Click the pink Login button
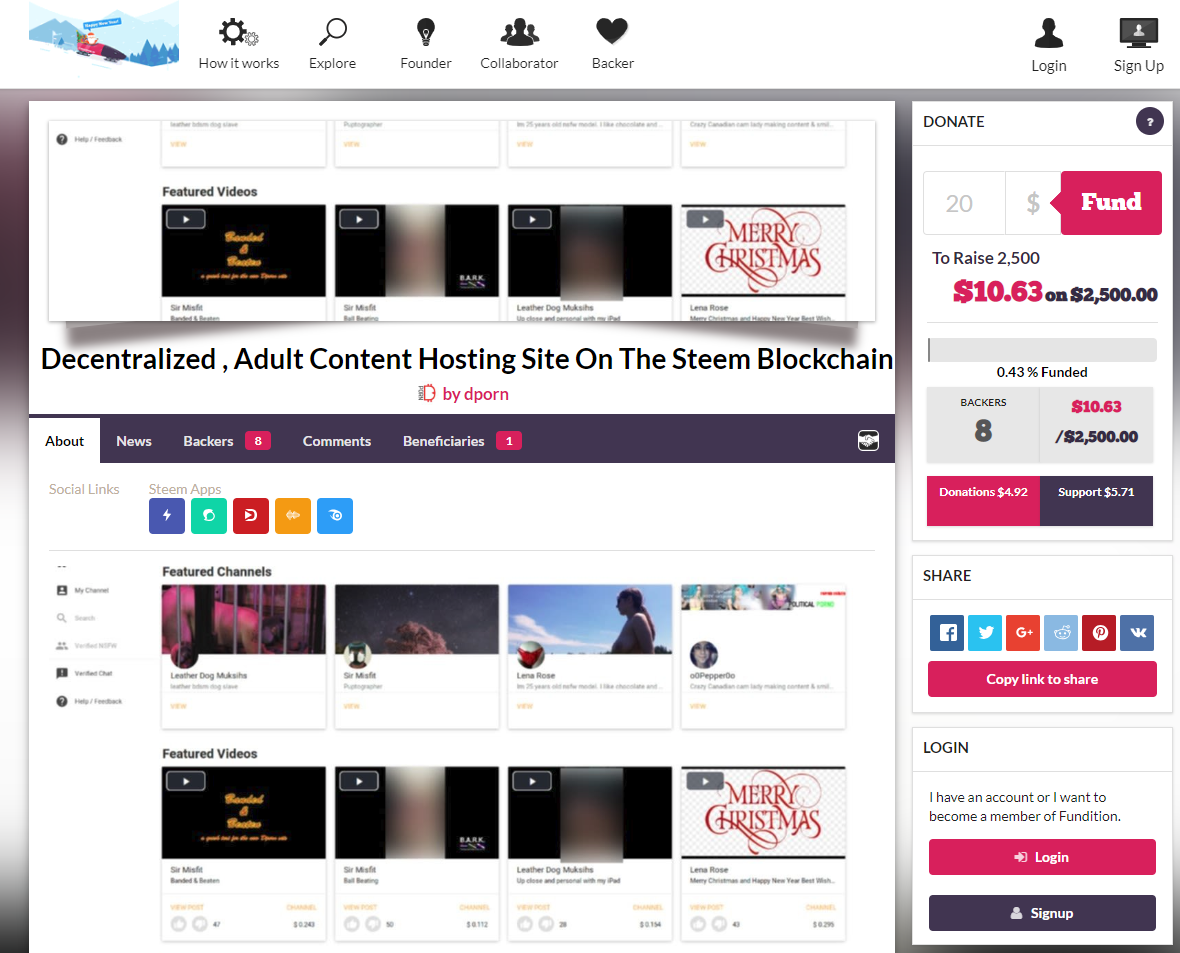The height and width of the screenshot is (953, 1180). pyautogui.click(x=1042, y=857)
